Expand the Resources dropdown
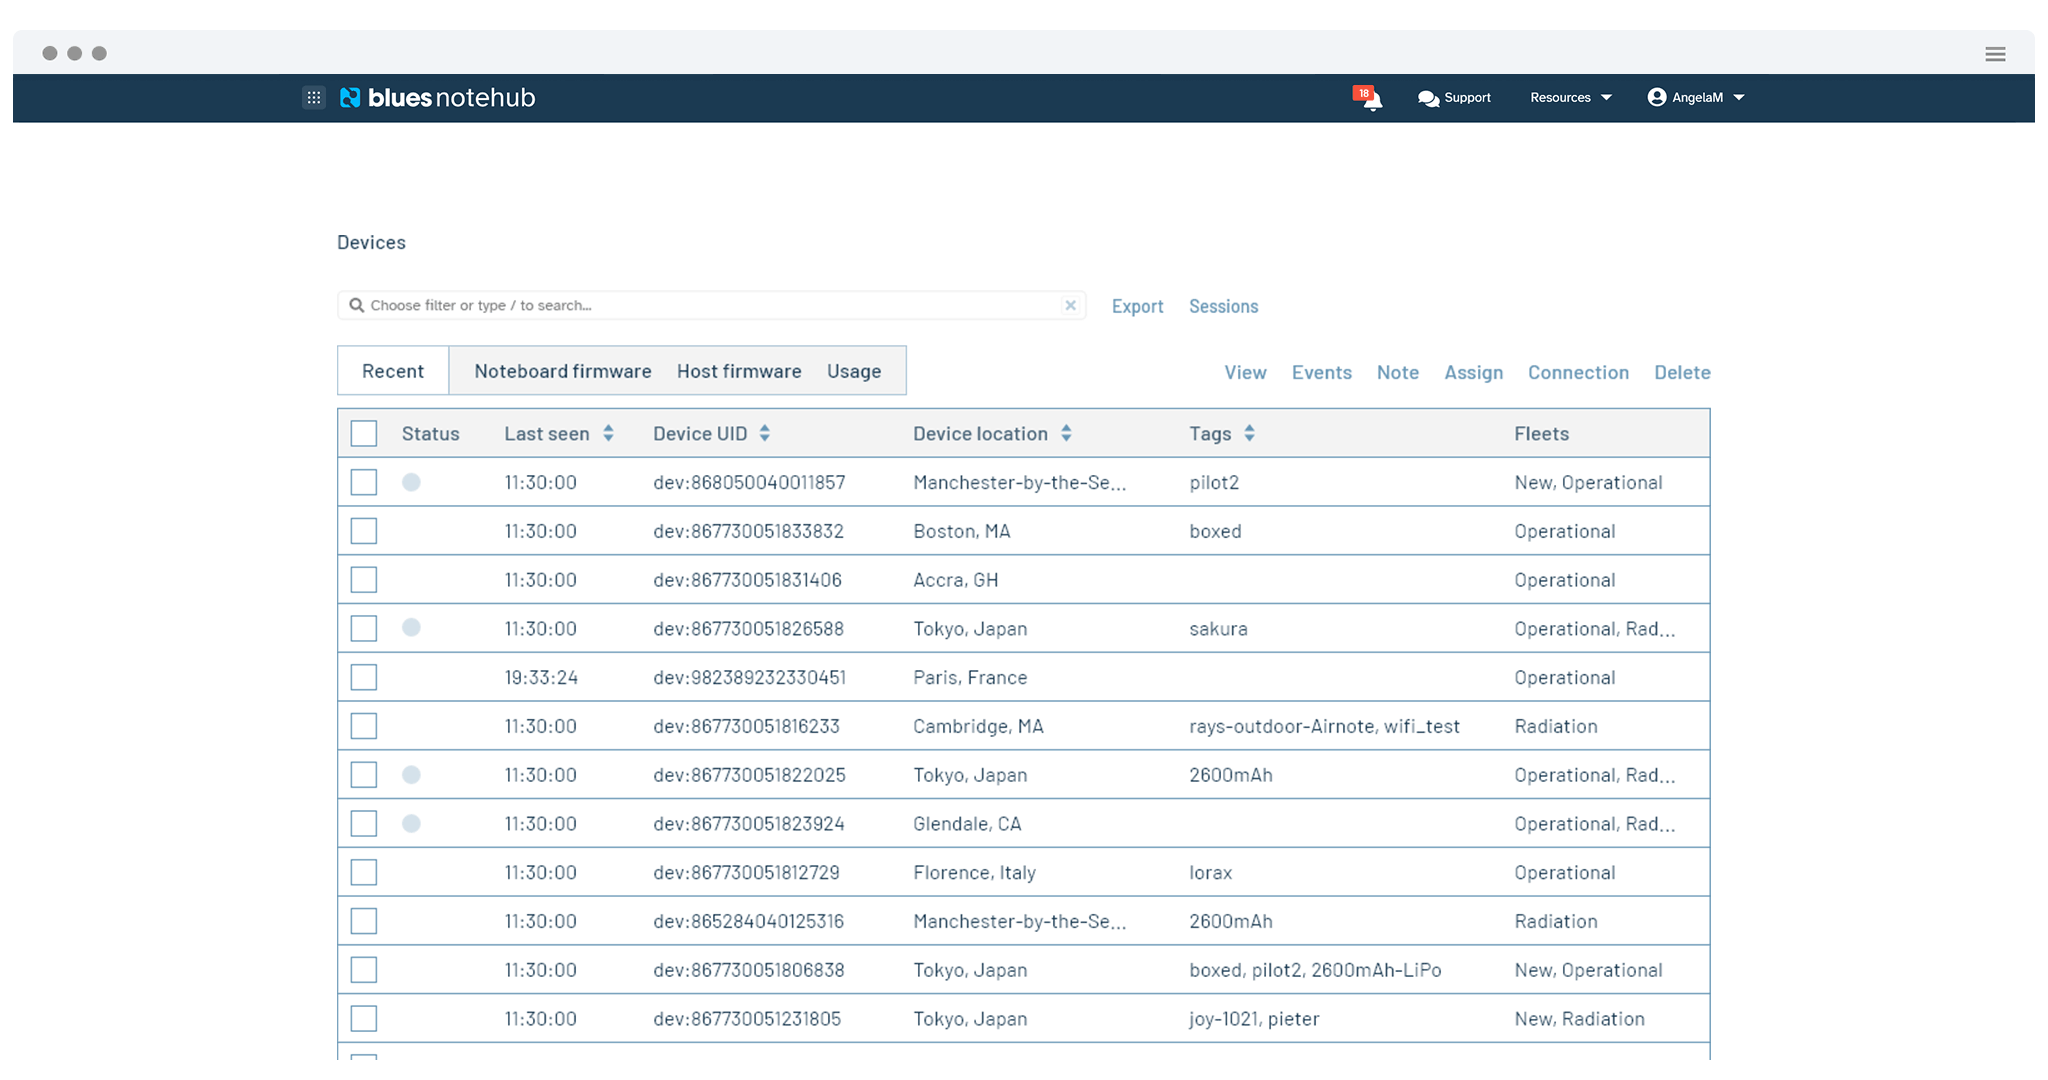2048x1080 pixels. point(1570,97)
